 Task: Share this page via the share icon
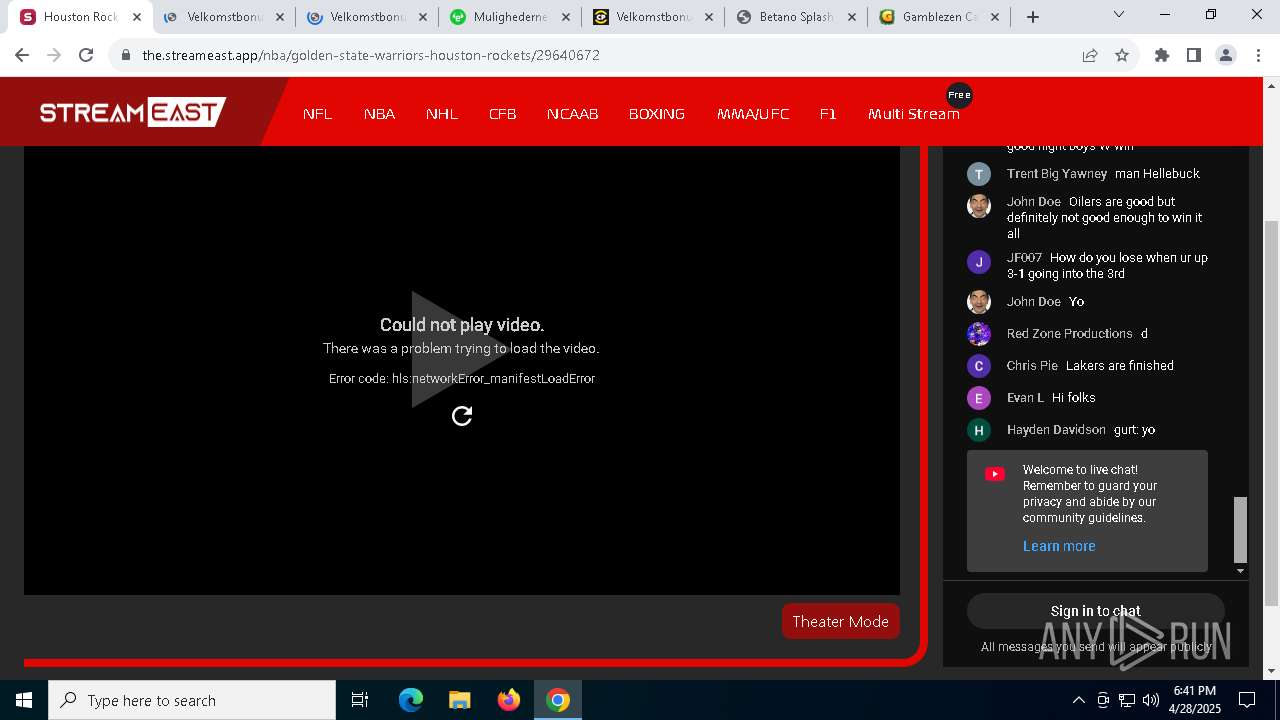[x=1090, y=55]
